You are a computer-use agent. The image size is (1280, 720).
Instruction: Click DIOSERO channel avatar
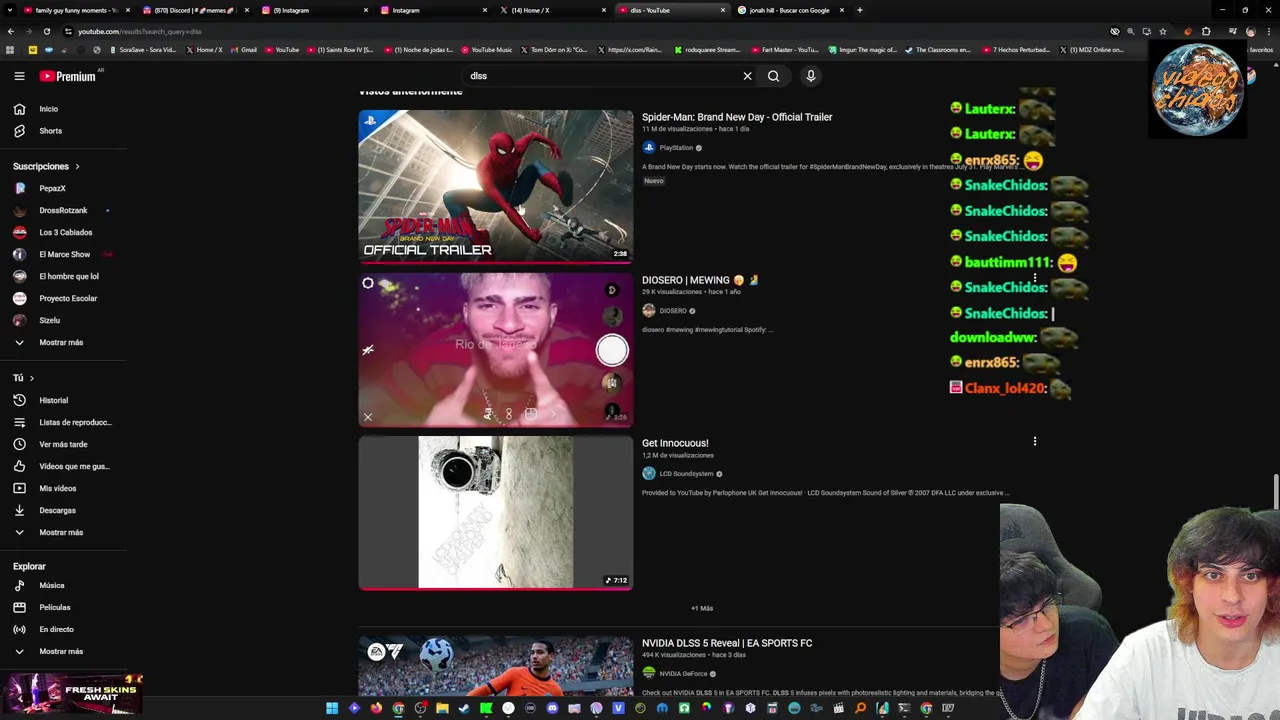point(649,311)
